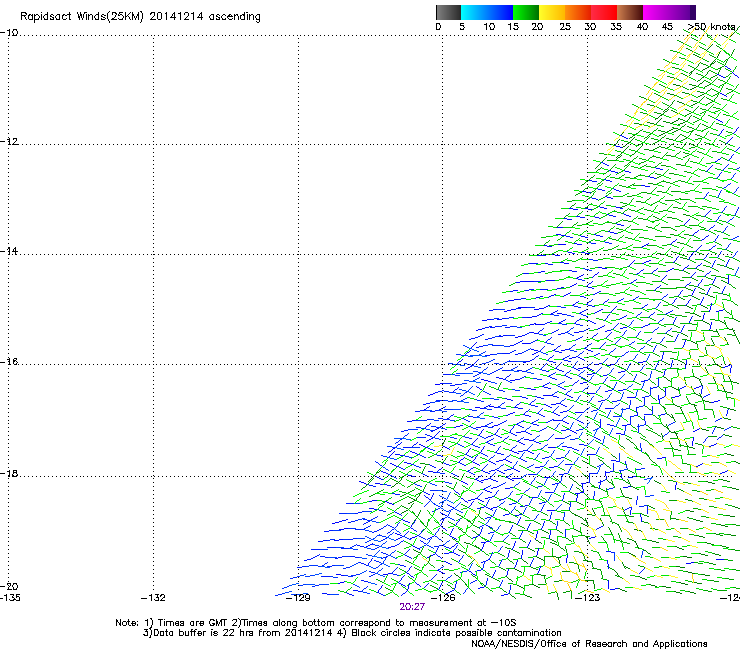Click the '>50 knots' legend label
Screen dimensions: 740x650
[711, 27]
